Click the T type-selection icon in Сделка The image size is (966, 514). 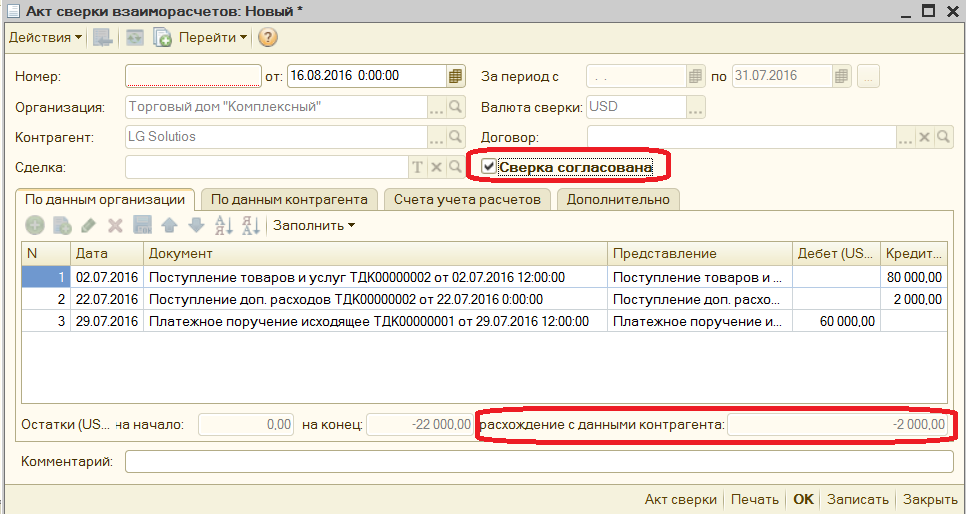click(x=417, y=167)
